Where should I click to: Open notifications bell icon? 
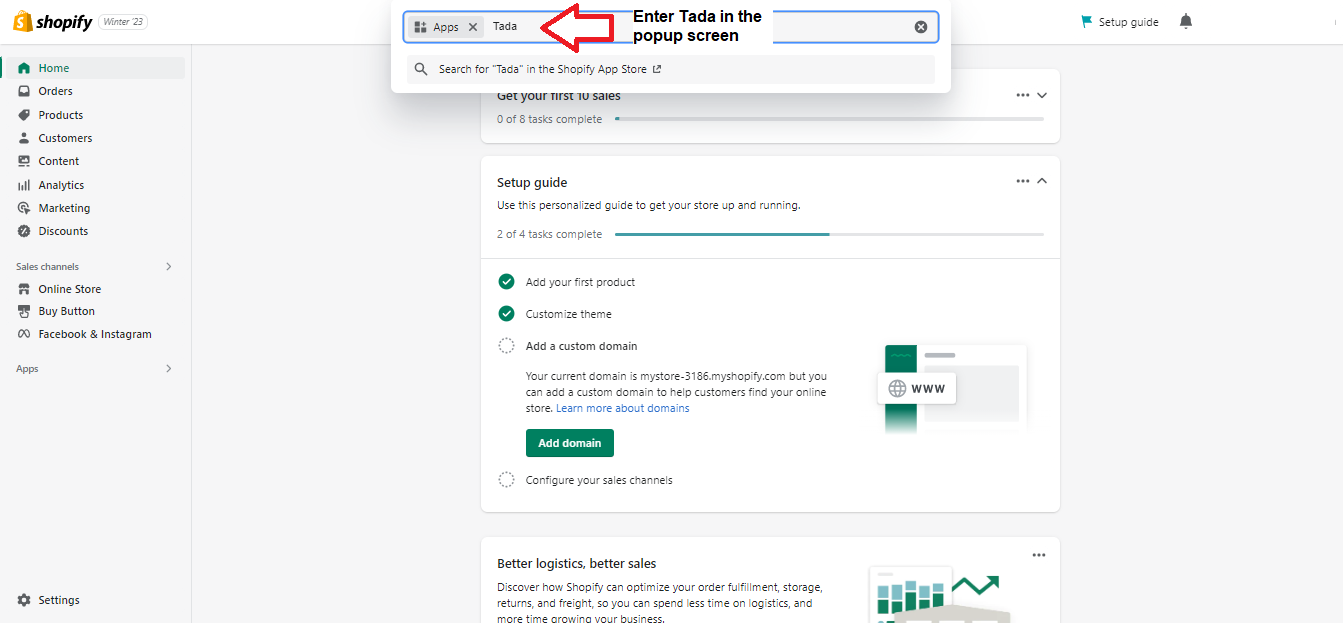1186,22
